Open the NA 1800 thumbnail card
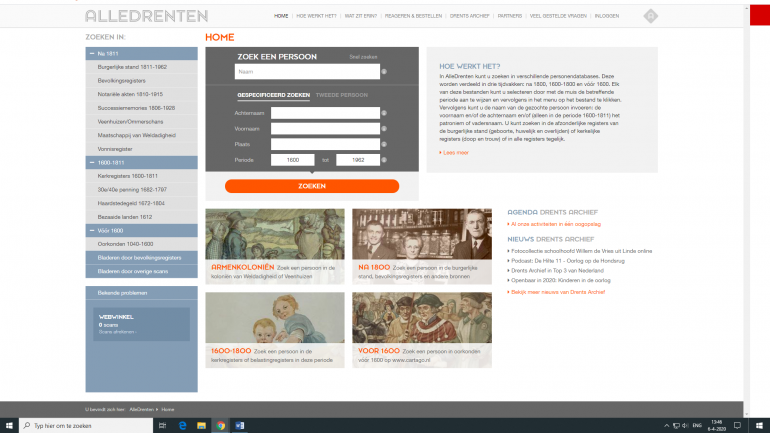The image size is (770, 433). 422,246
